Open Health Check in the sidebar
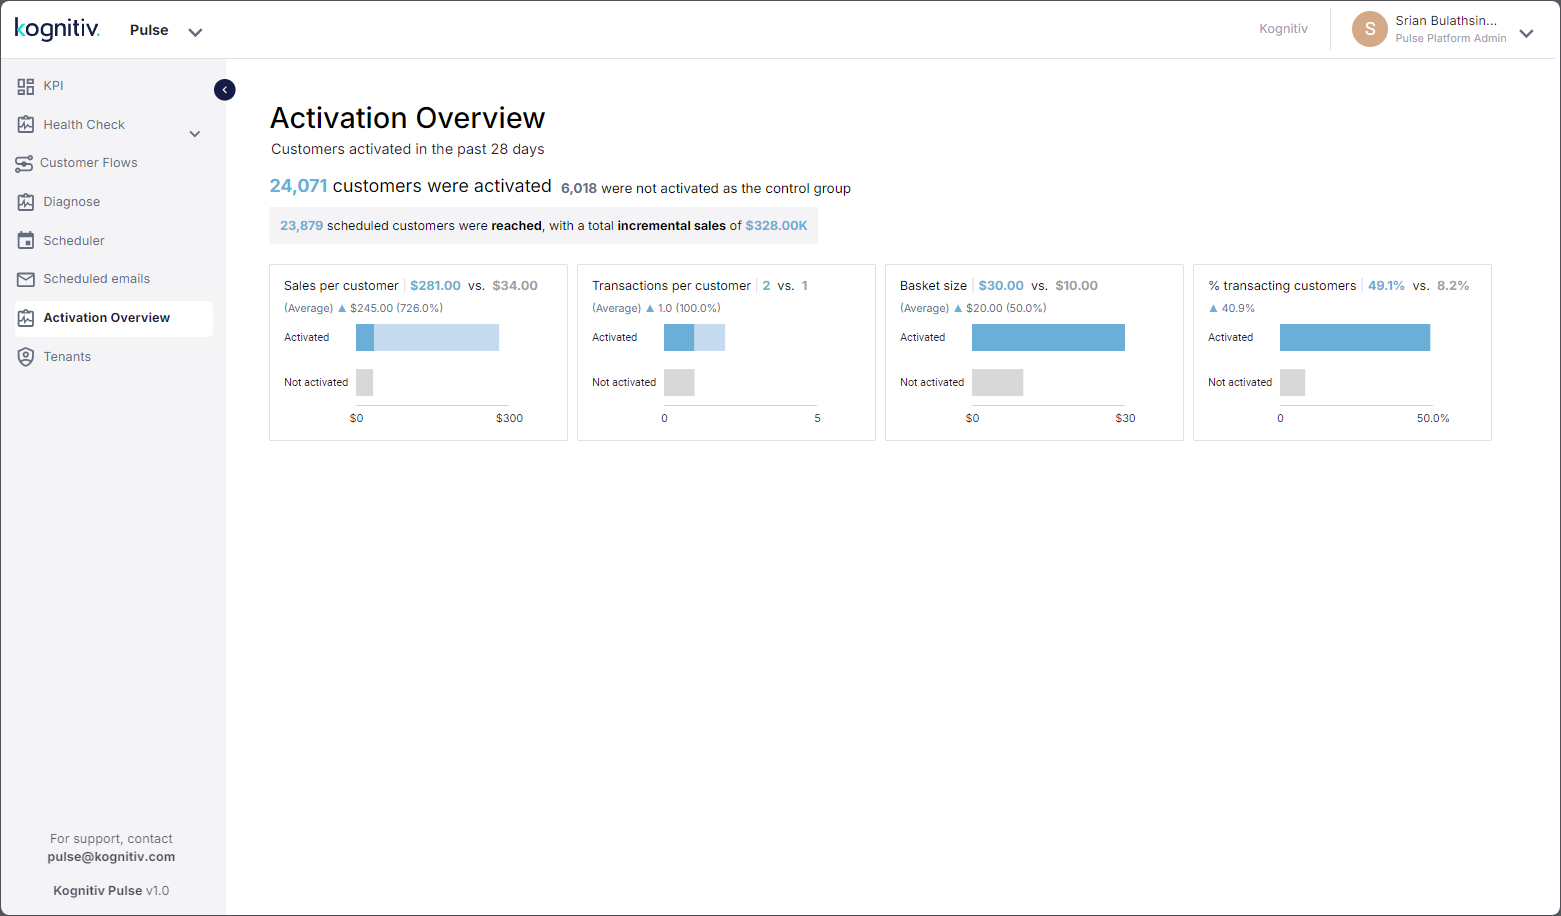This screenshot has width=1561, height=916. 84,125
